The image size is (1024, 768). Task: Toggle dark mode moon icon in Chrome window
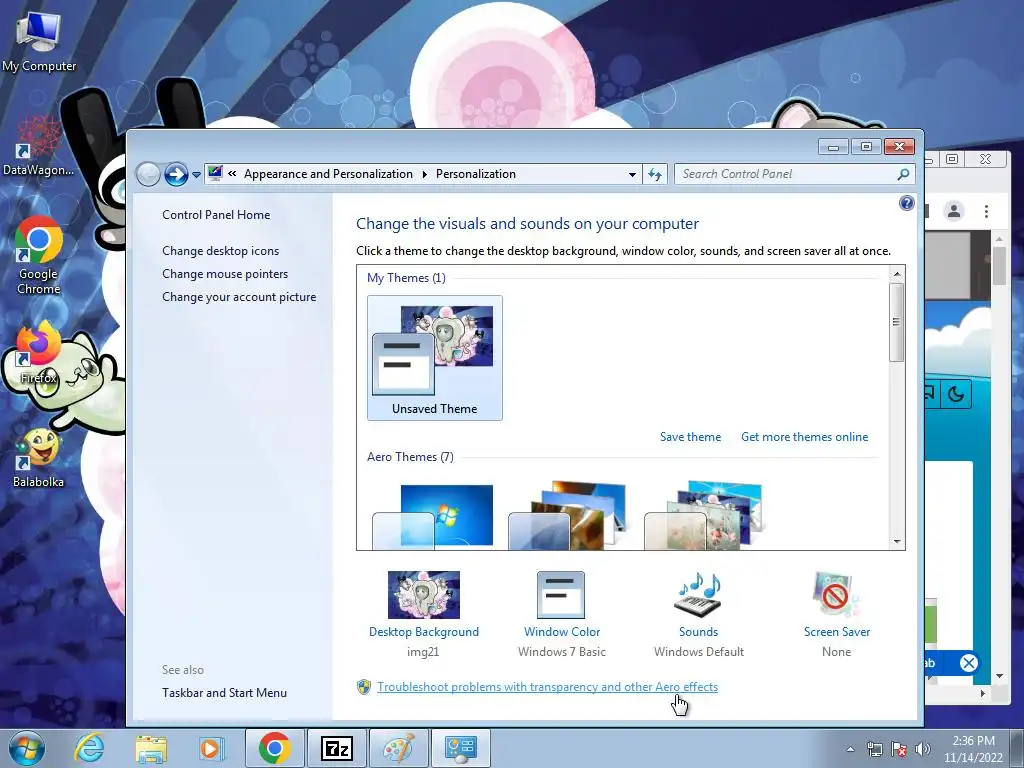(x=955, y=394)
